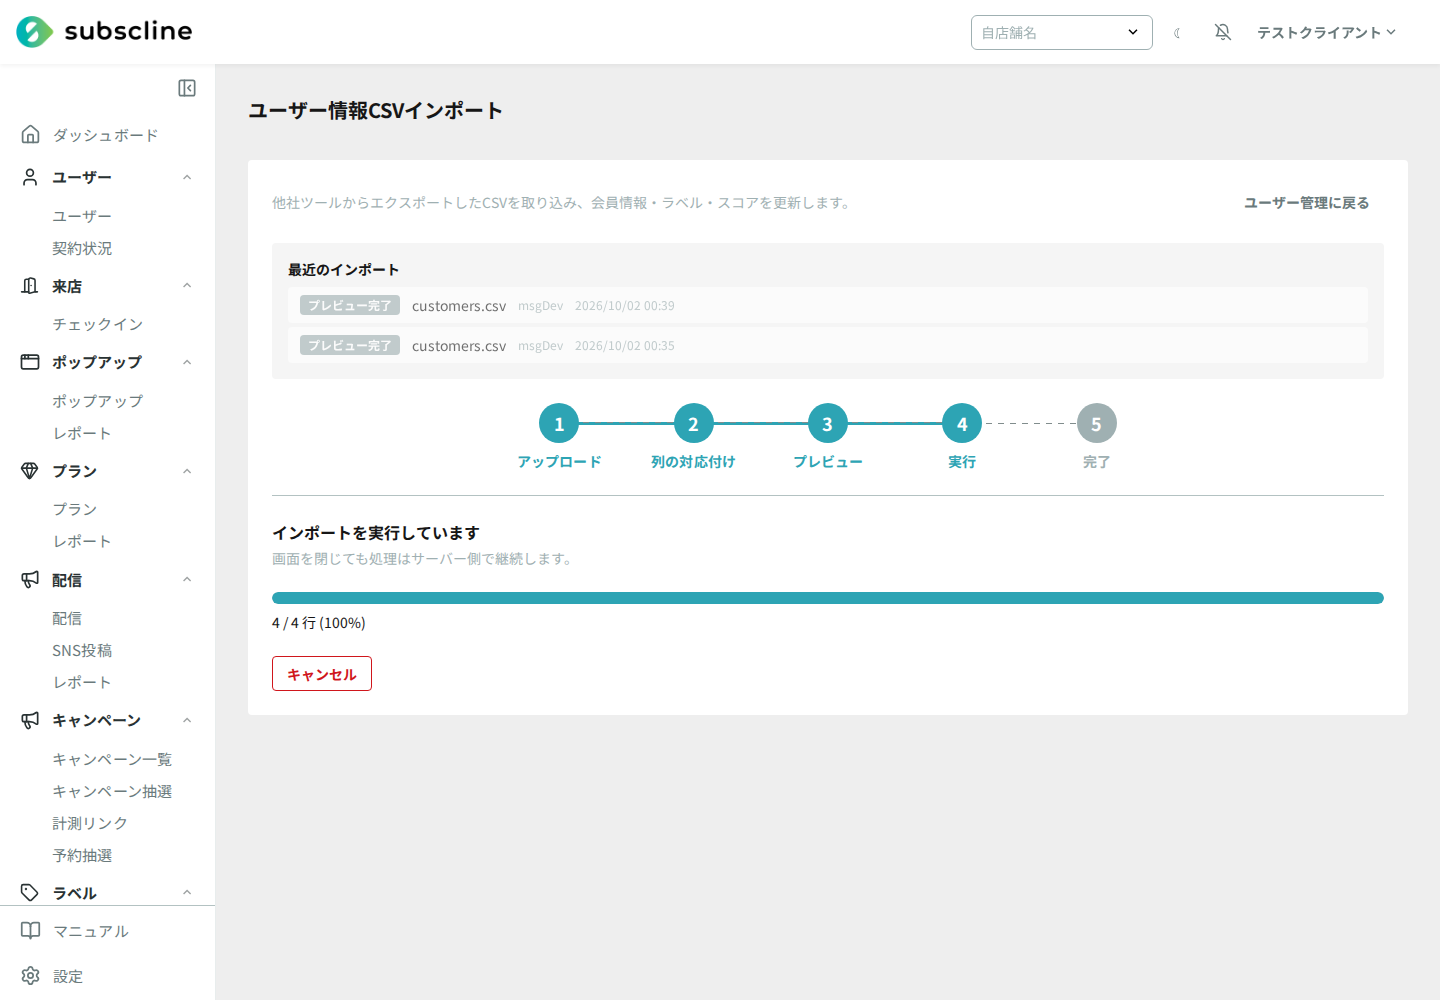Click ユーザー管理に戻る link
Image resolution: width=1440 pixels, height=1000 pixels.
tap(1306, 203)
